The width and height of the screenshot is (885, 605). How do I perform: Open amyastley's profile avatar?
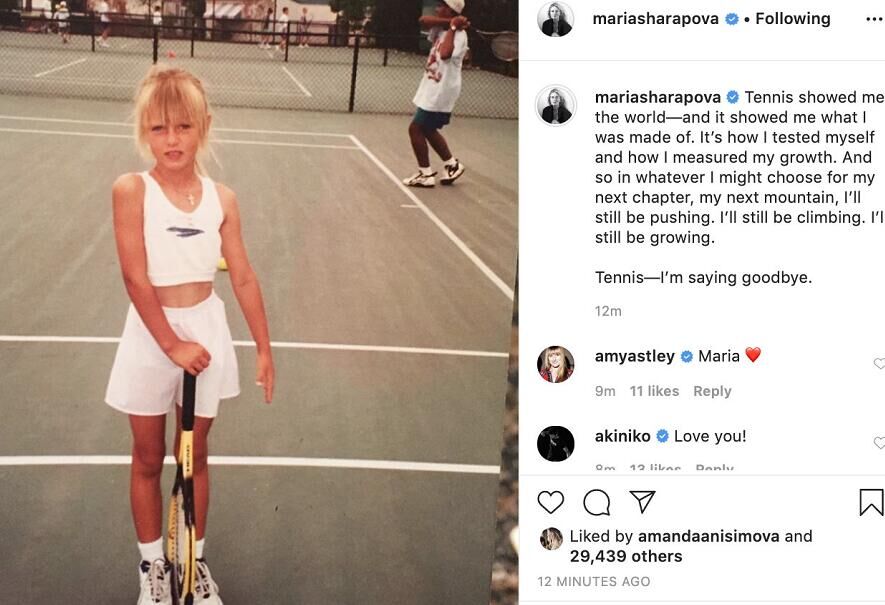click(x=555, y=364)
